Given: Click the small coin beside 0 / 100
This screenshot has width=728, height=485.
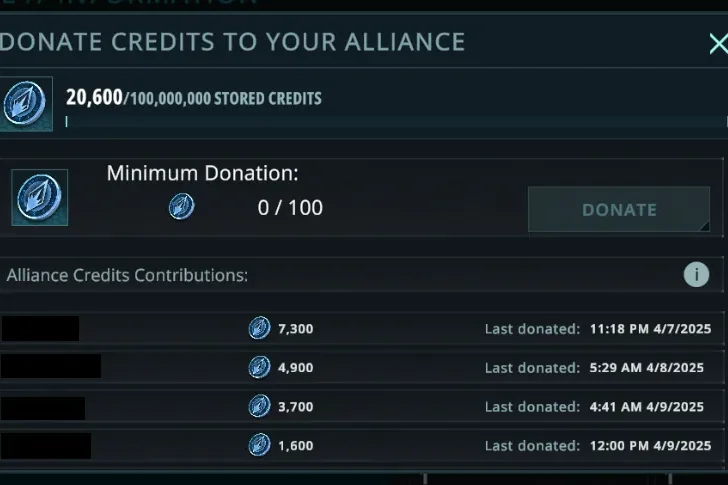Looking at the screenshot, I should [181, 208].
